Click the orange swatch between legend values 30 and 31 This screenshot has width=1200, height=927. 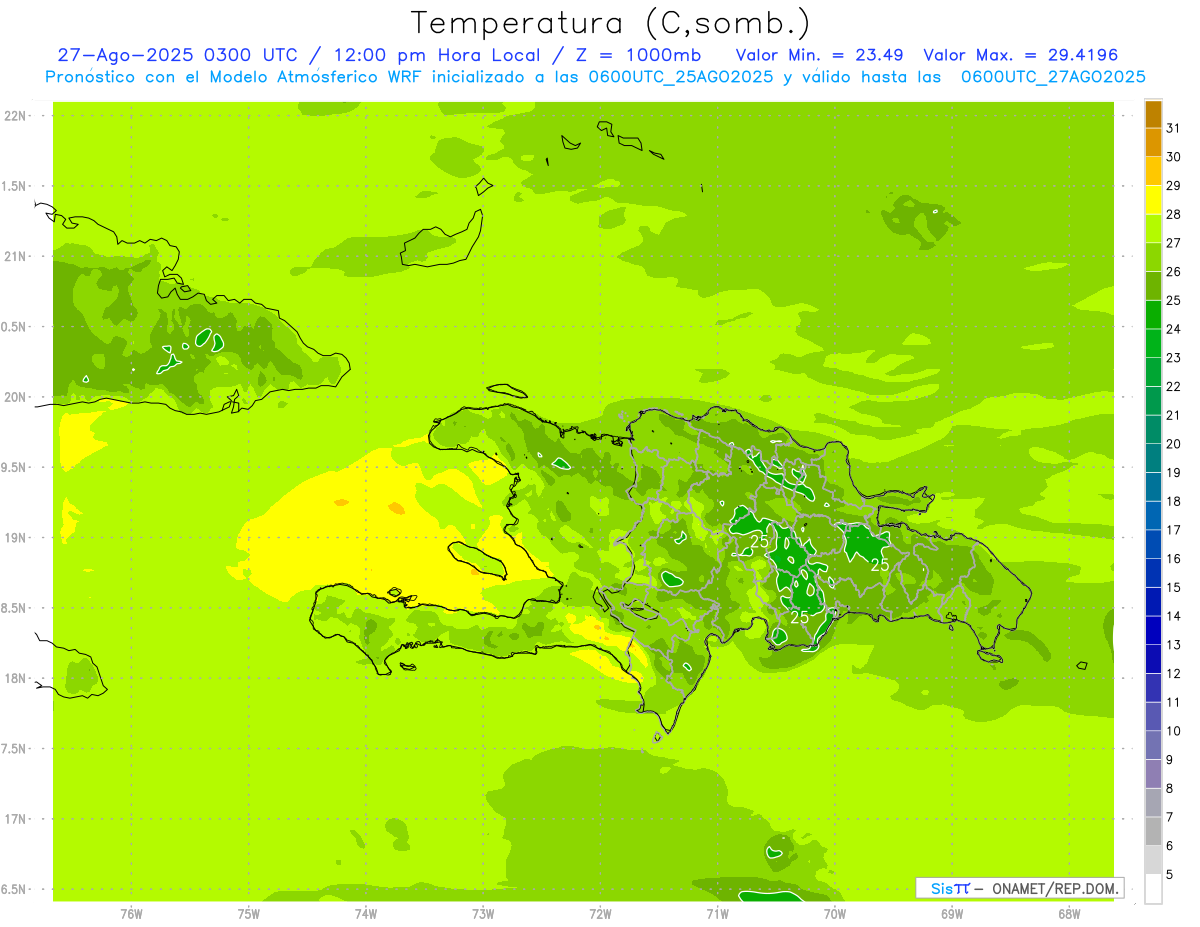click(1153, 143)
